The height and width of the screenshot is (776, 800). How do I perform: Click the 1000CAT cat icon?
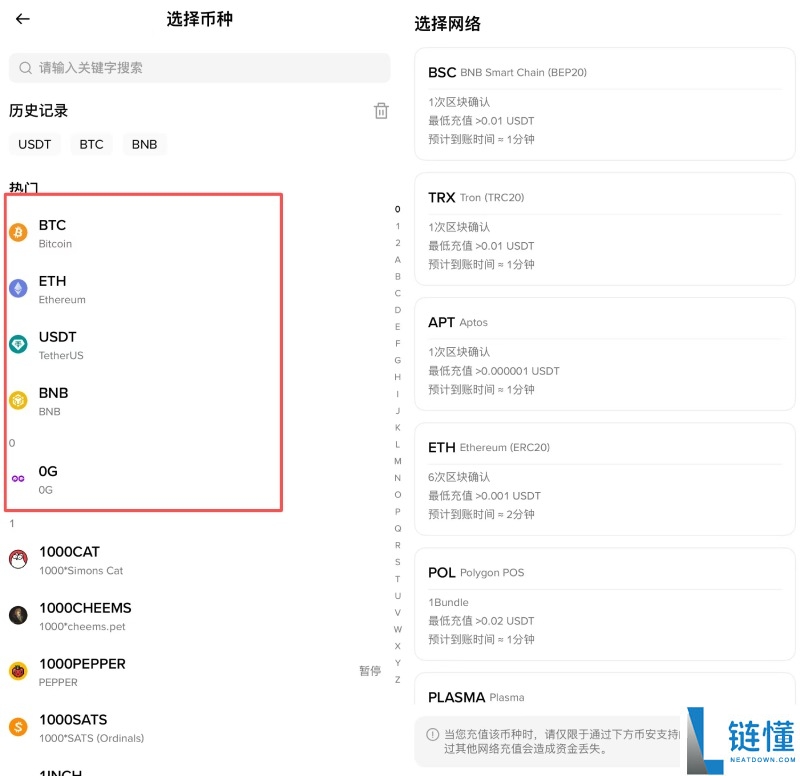pos(18,559)
